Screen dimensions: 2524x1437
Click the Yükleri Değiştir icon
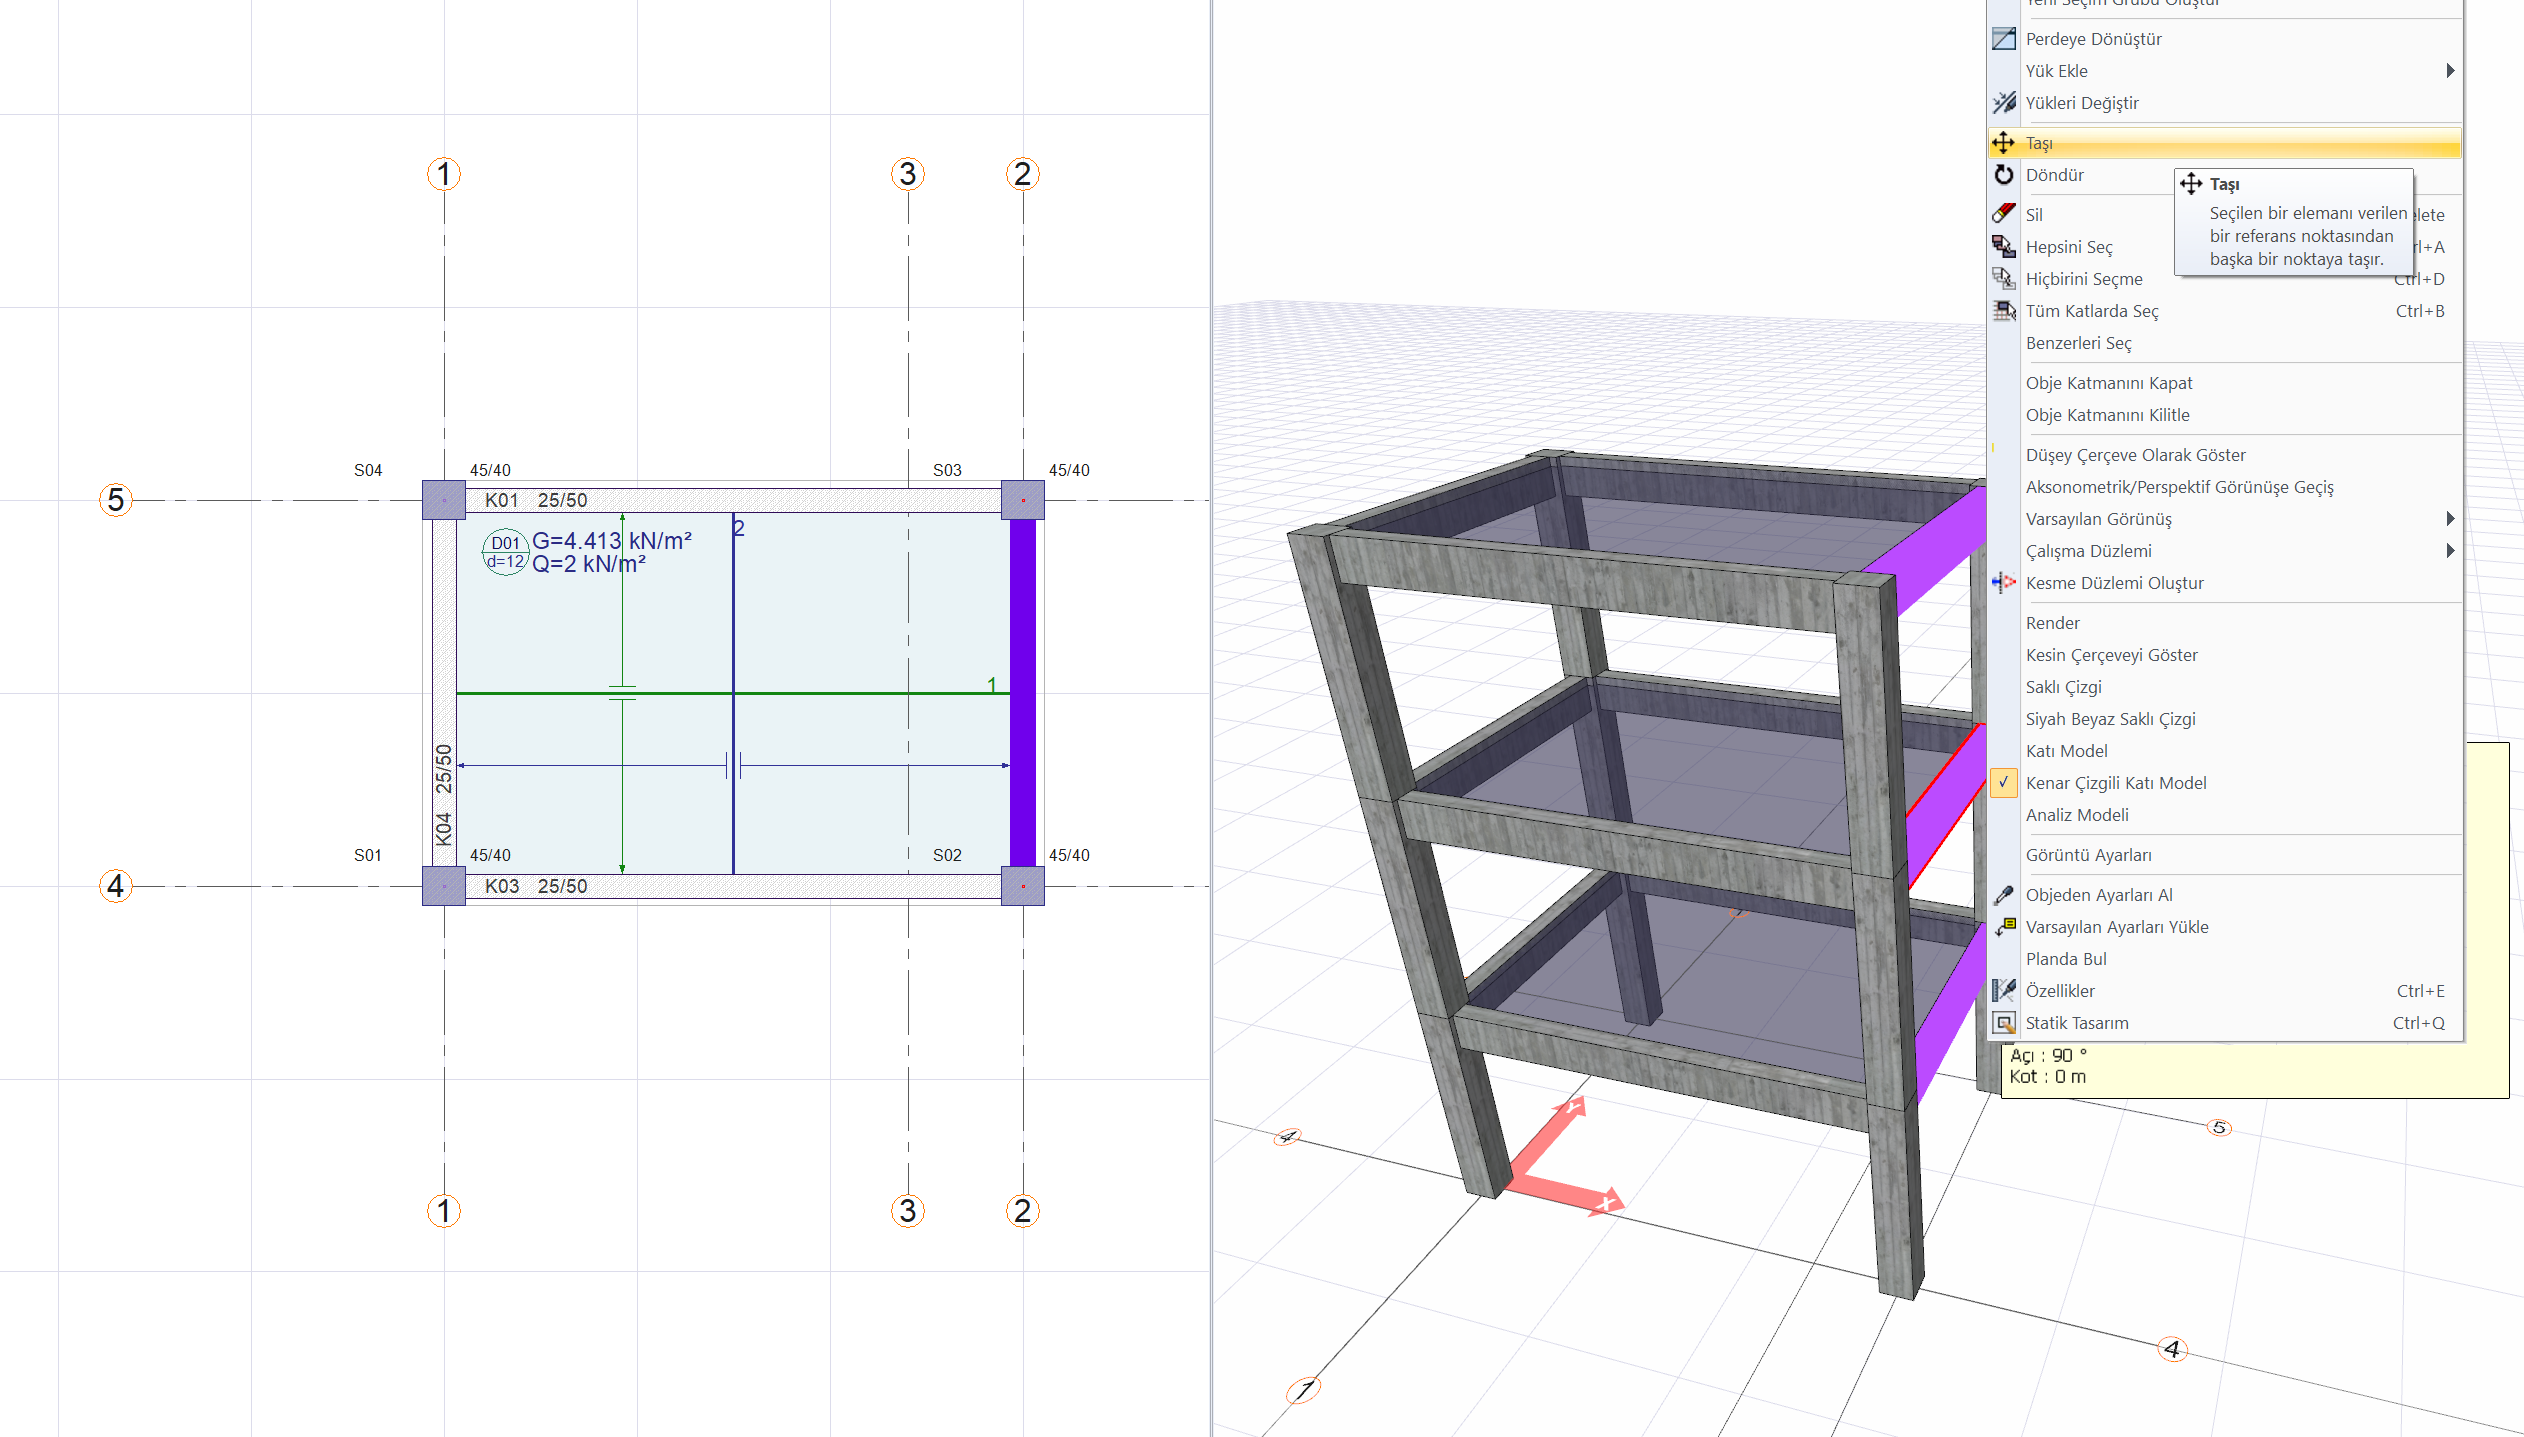click(x=2003, y=103)
